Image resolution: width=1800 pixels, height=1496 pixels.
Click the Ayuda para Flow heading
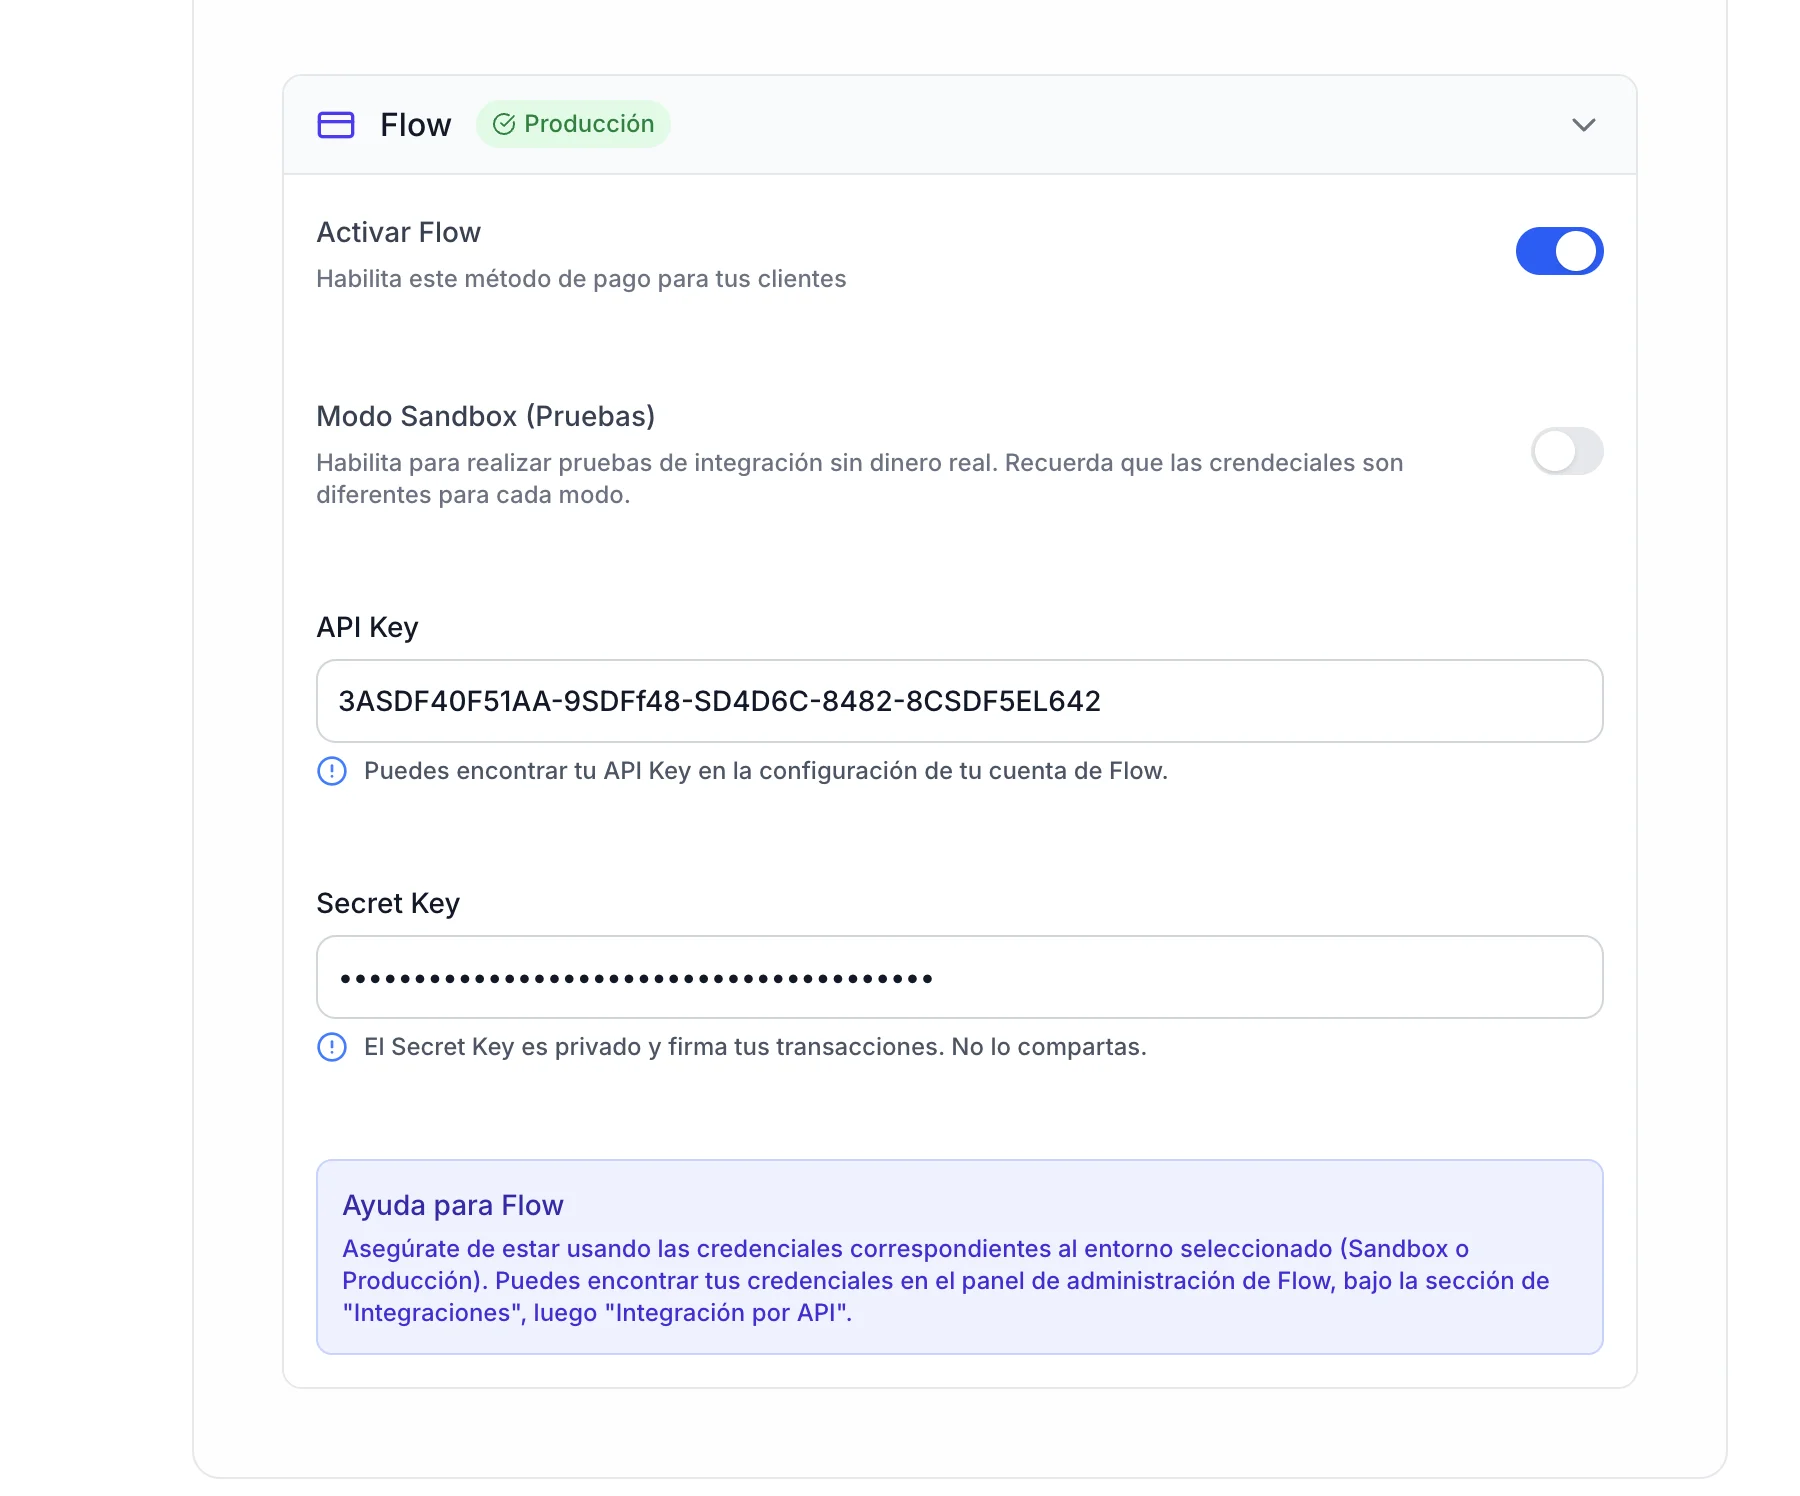(x=452, y=1205)
